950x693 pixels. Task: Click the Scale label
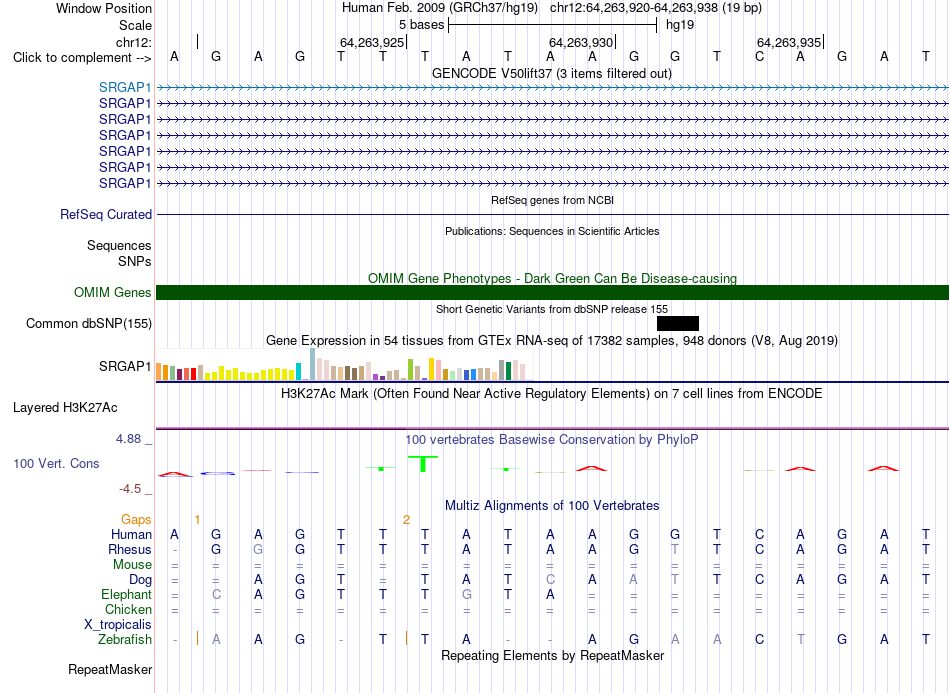coord(135,25)
